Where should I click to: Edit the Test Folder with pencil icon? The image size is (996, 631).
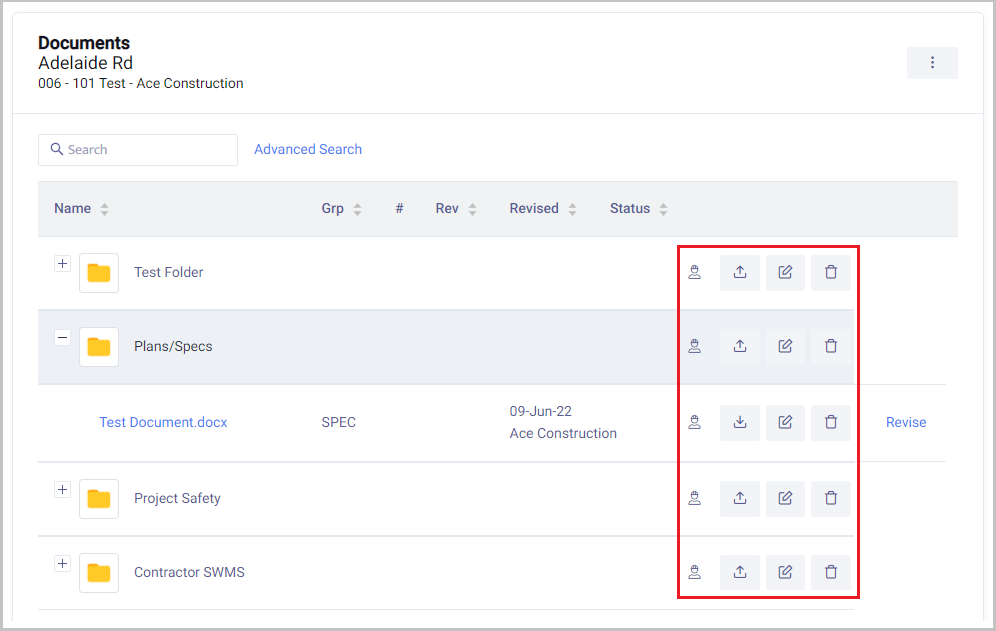(785, 272)
